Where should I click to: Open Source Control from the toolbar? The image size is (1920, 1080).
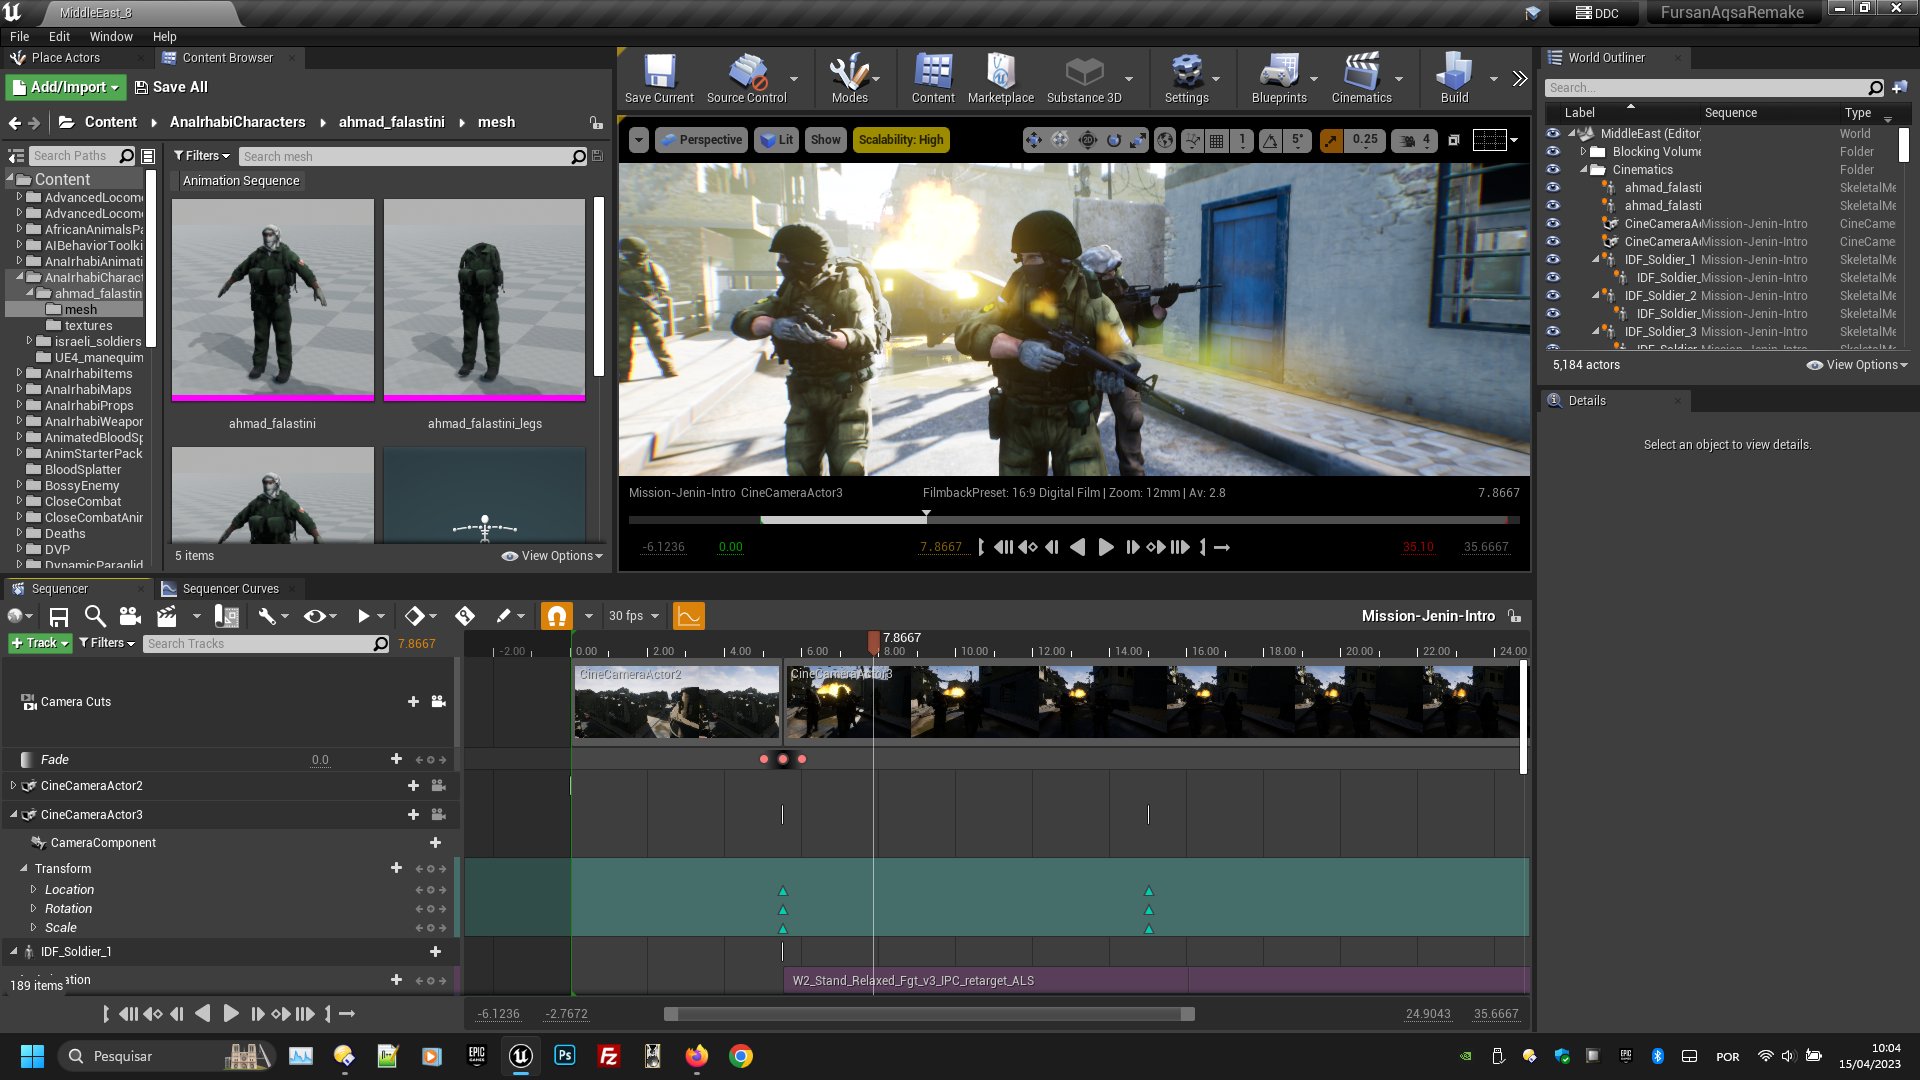click(x=746, y=79)
